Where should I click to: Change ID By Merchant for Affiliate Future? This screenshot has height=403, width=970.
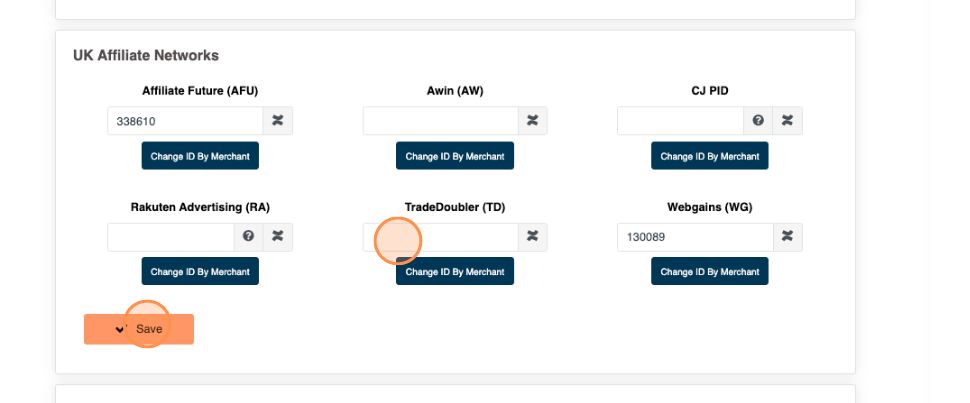(x=200, y=156)
